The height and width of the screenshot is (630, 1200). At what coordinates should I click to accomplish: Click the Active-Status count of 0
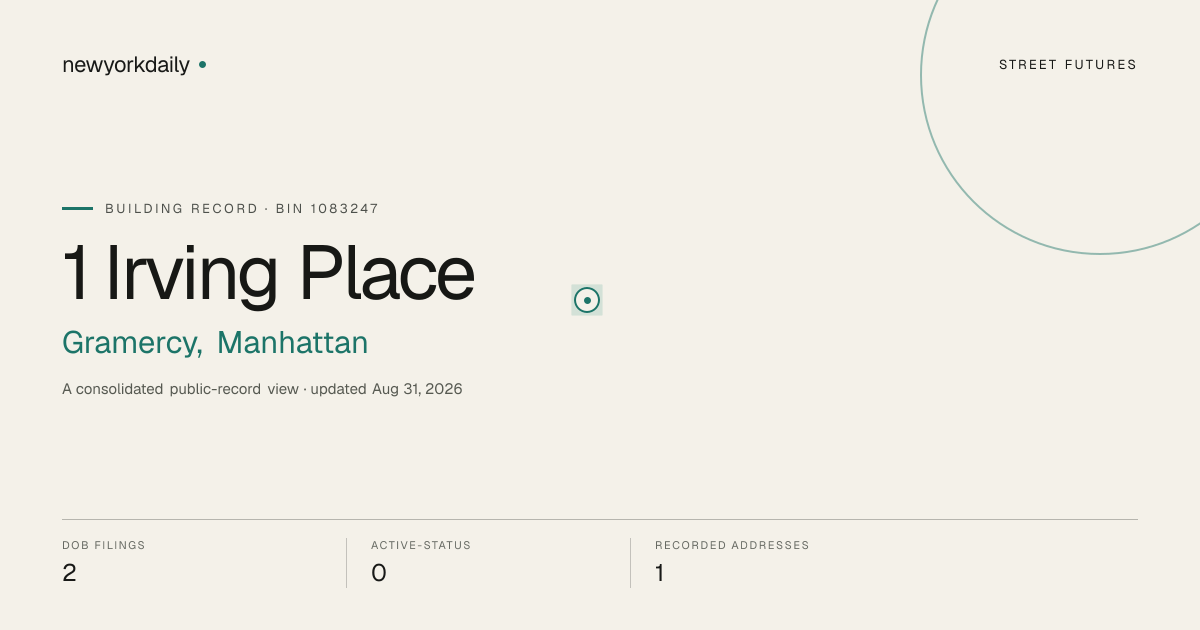point(379,573)
